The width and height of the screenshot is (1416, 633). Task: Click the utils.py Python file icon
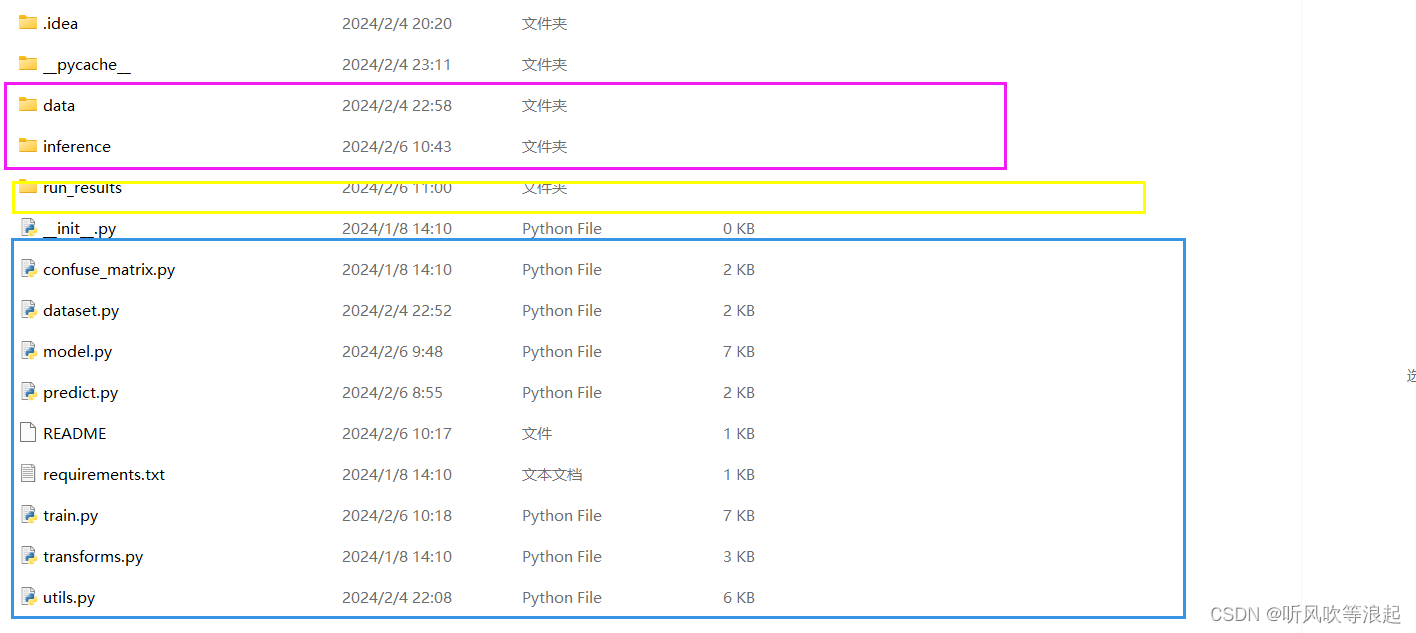tap(28, 597)
